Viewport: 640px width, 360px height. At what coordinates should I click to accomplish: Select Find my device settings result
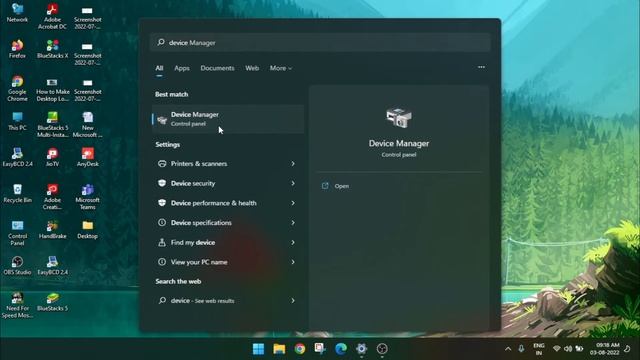point(227,242)
